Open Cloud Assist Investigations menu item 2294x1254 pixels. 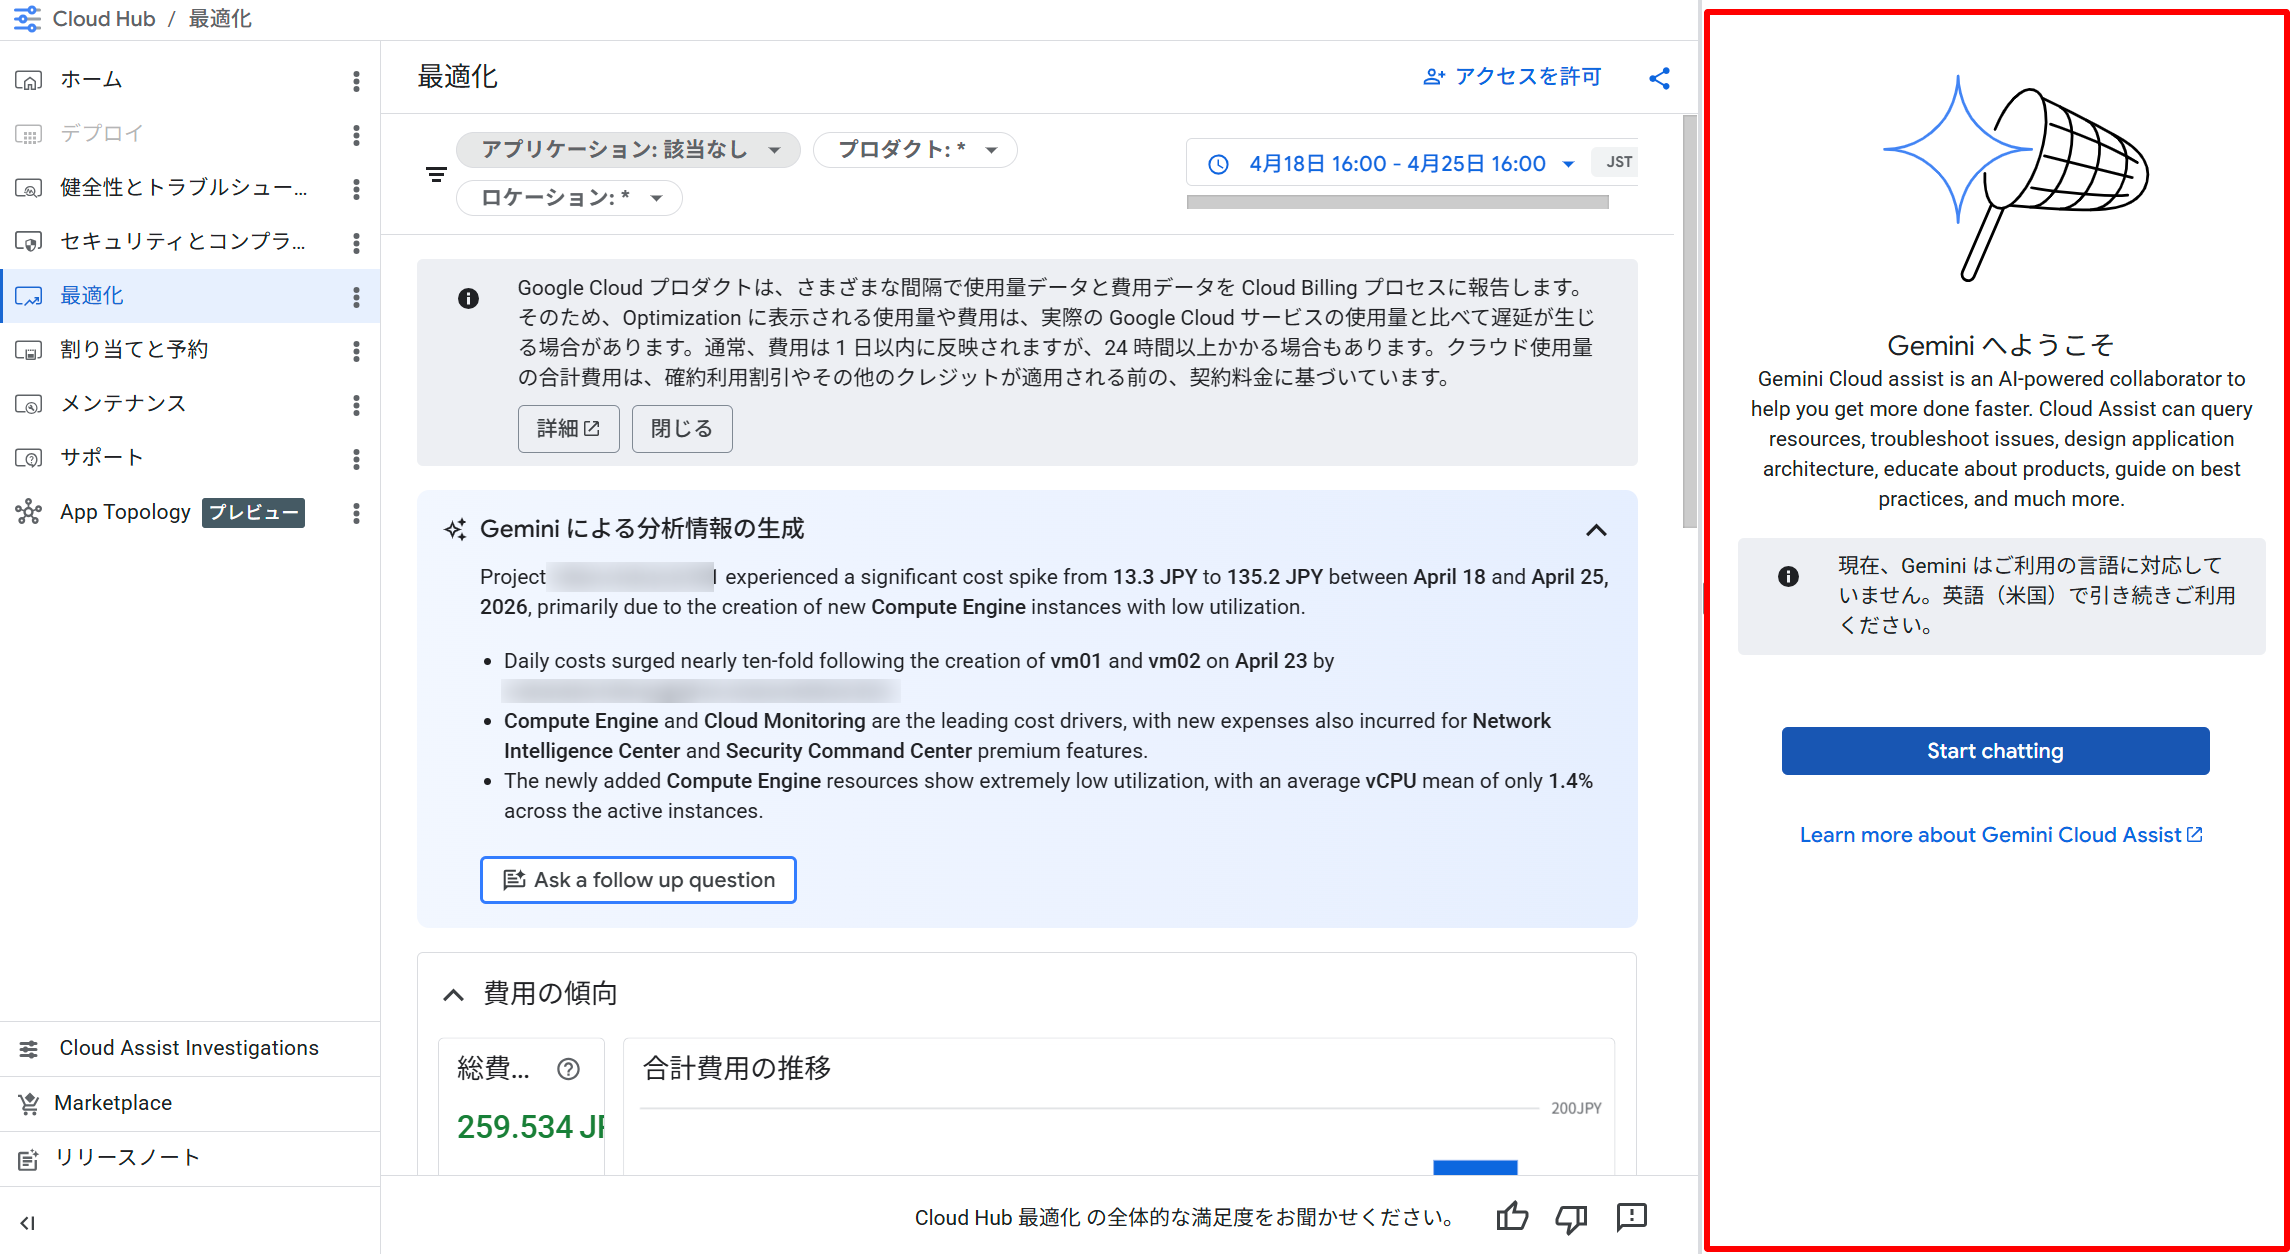(188, 1048)
